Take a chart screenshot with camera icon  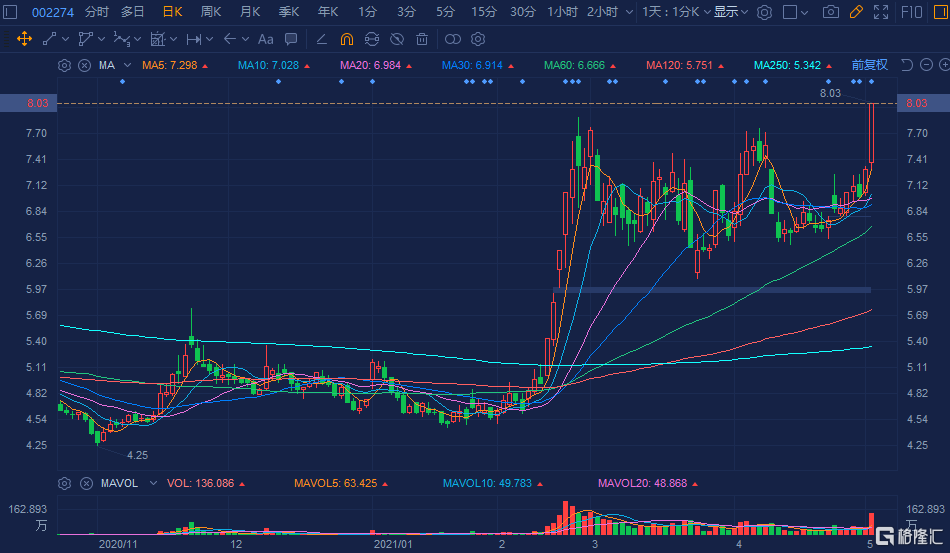[x=831, y=12]
